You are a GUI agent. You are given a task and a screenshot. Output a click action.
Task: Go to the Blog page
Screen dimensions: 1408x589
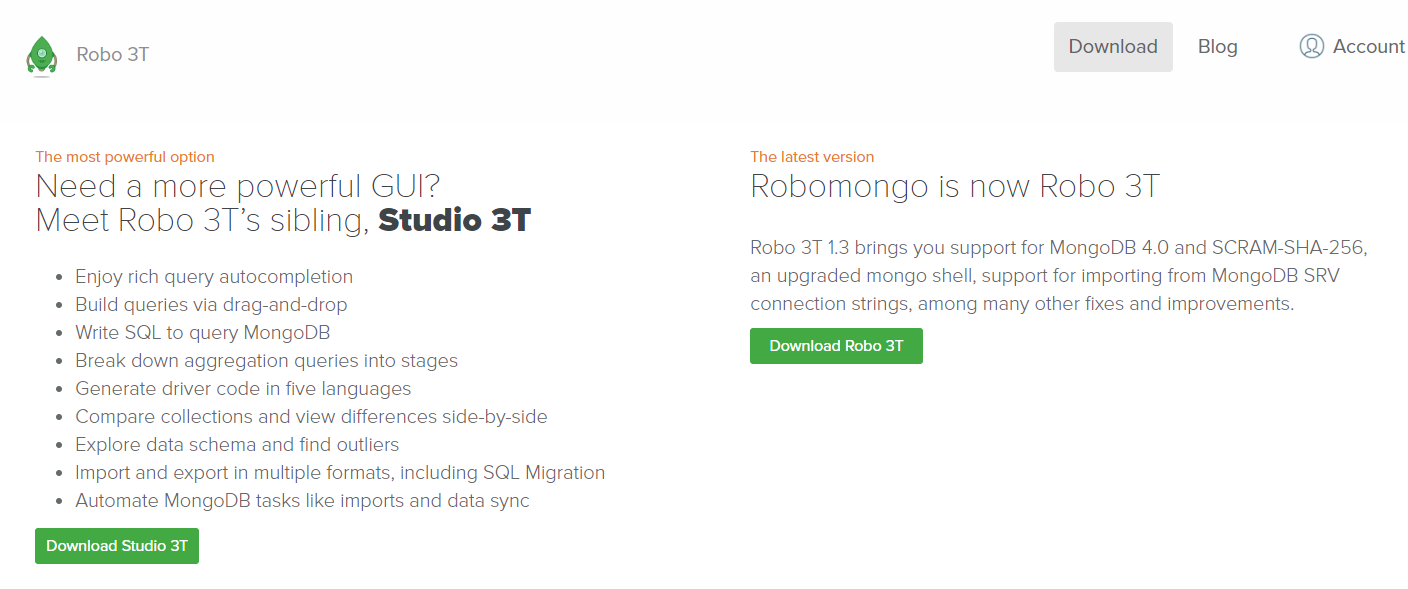tap(1217, 47)
